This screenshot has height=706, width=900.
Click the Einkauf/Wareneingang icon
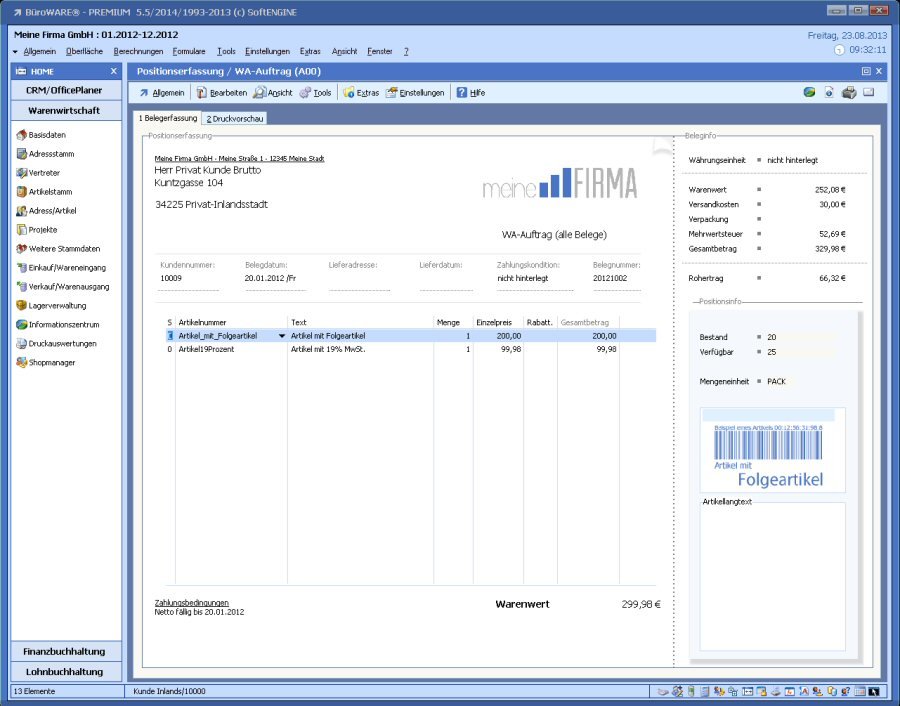click(x=22, y=267)
